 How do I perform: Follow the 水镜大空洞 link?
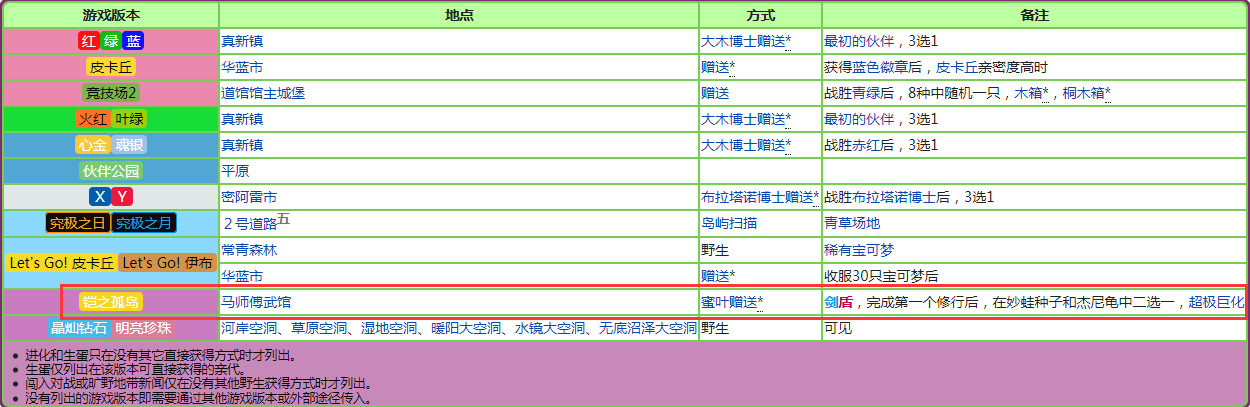point(550,327)
